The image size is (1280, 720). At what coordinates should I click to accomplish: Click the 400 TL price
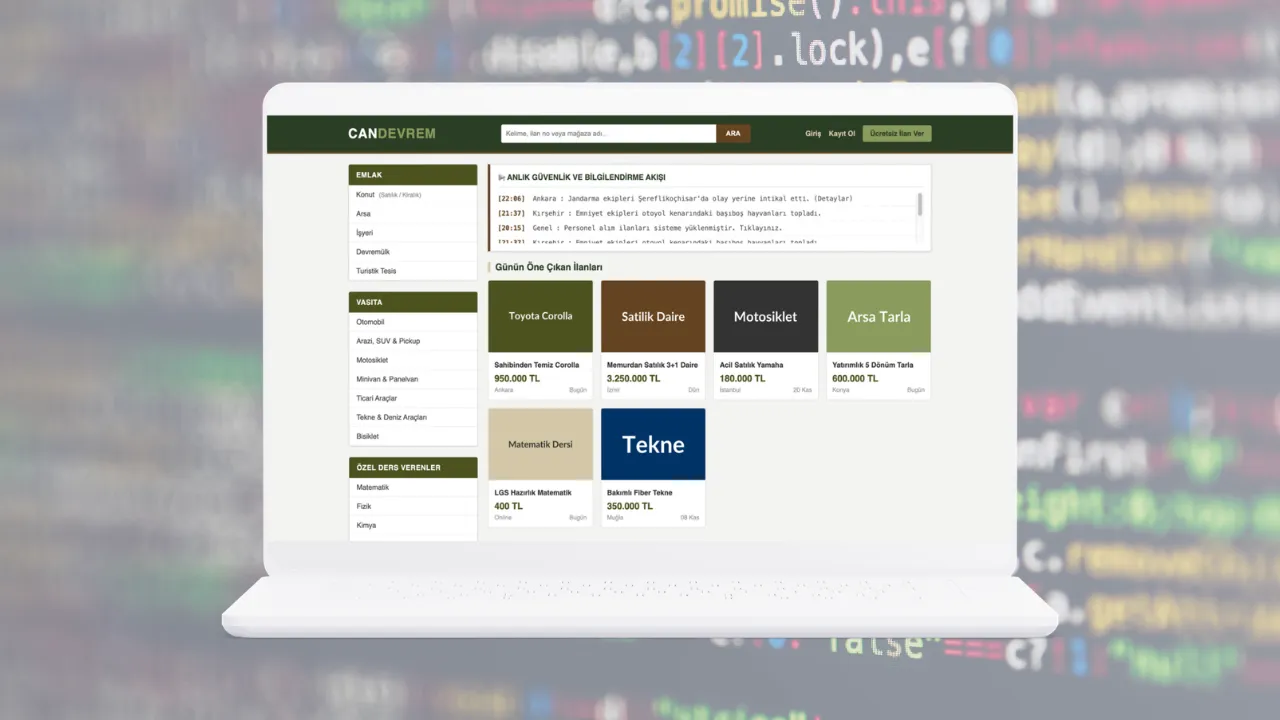pos(508,507)
